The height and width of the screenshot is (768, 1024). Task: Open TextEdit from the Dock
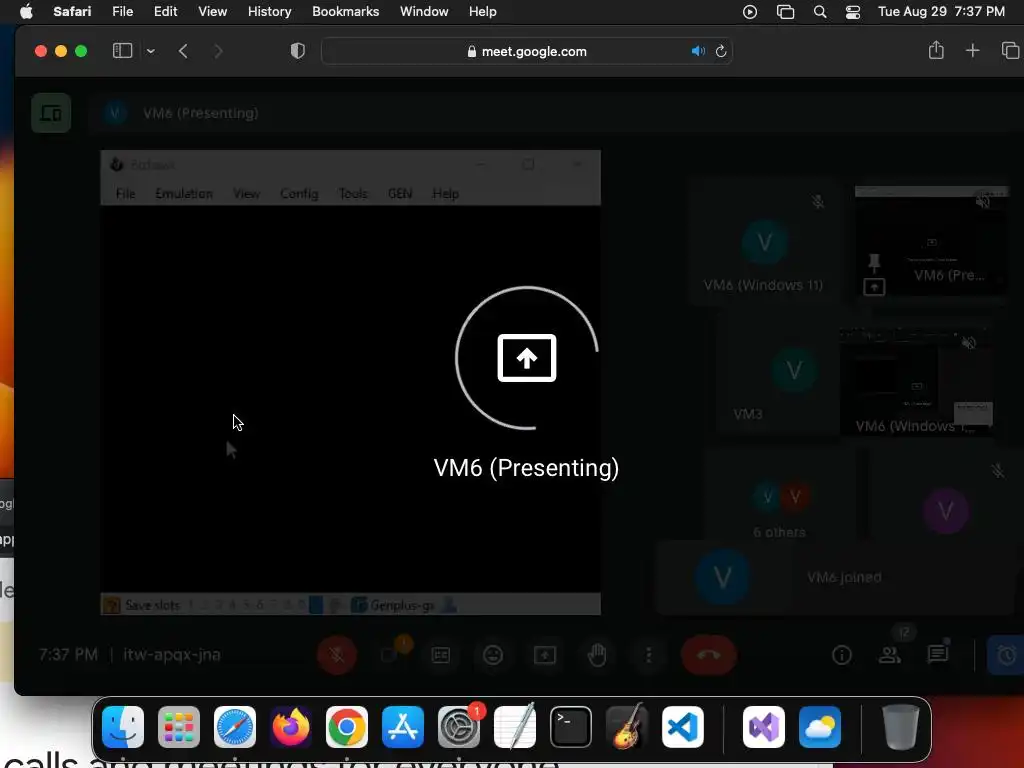515,727
